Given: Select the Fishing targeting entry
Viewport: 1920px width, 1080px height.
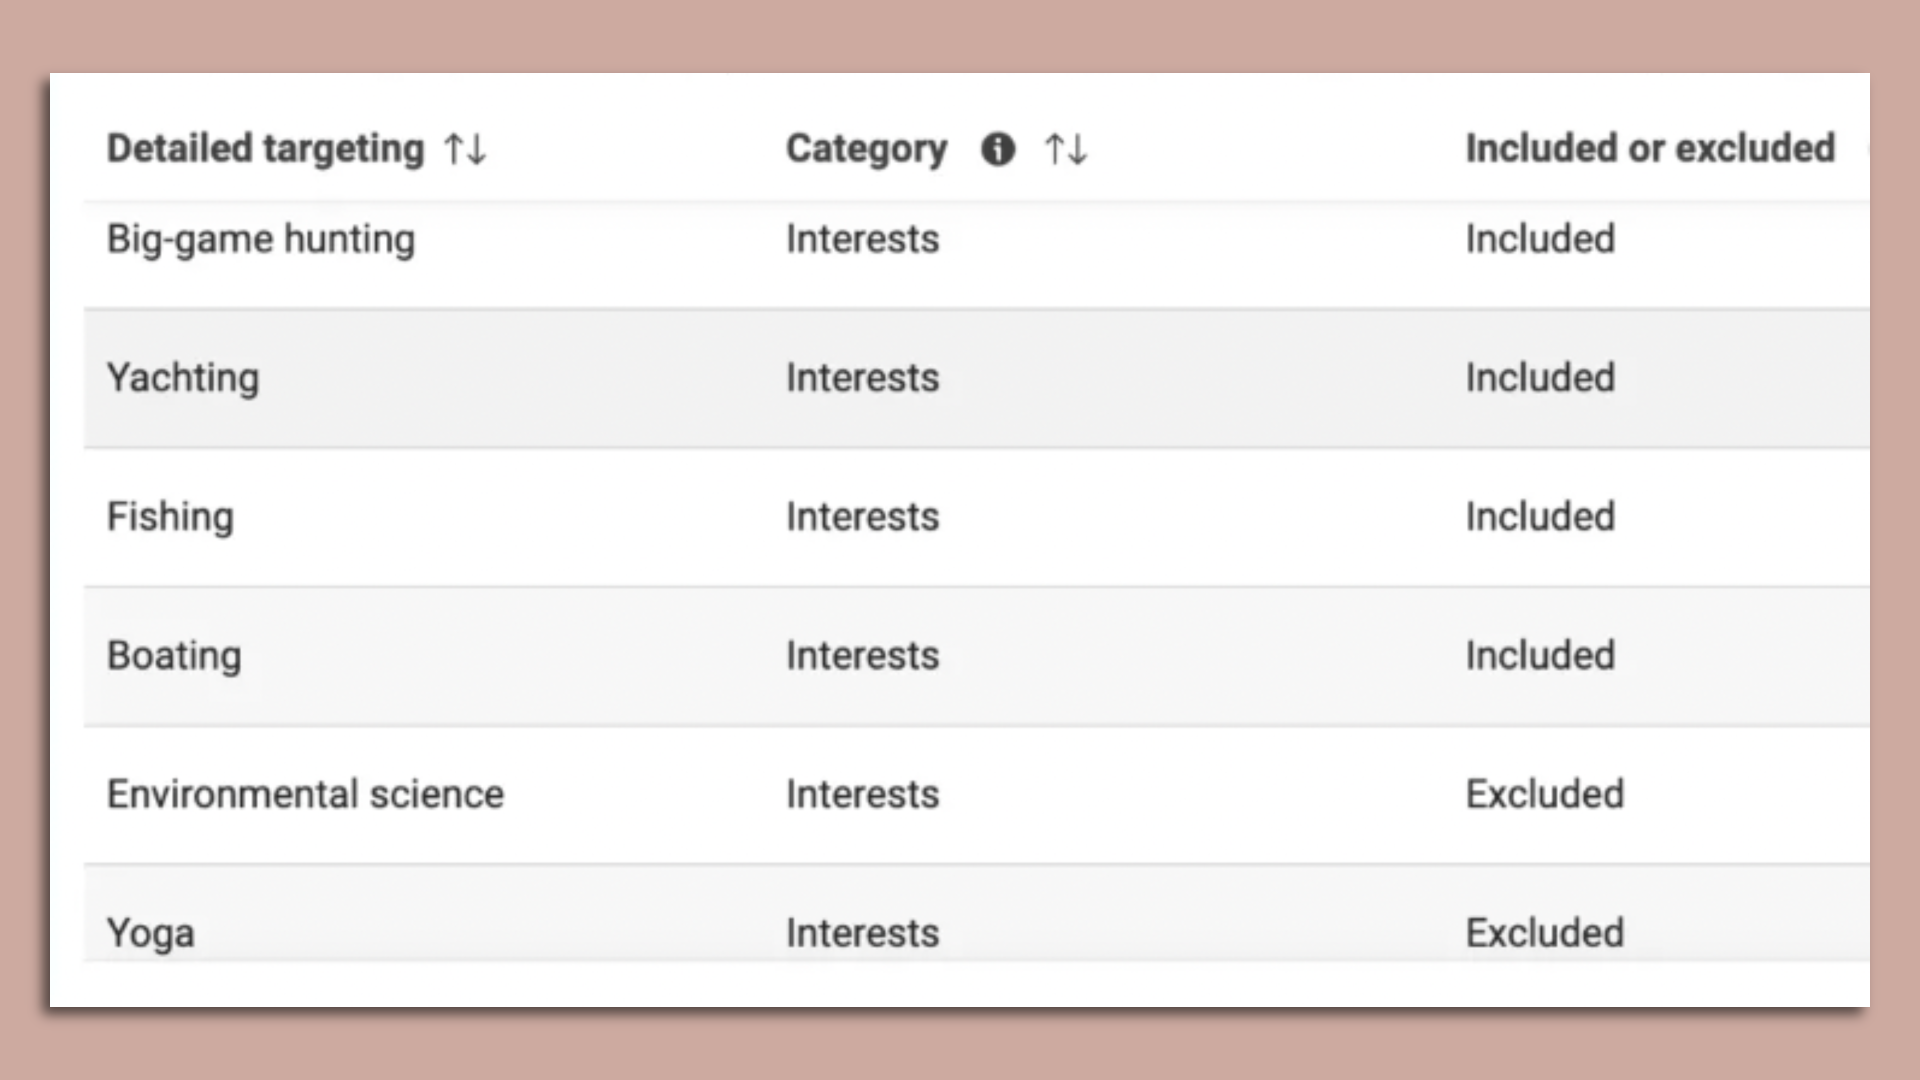Looking at the screenshot, I should coord(170,517).
